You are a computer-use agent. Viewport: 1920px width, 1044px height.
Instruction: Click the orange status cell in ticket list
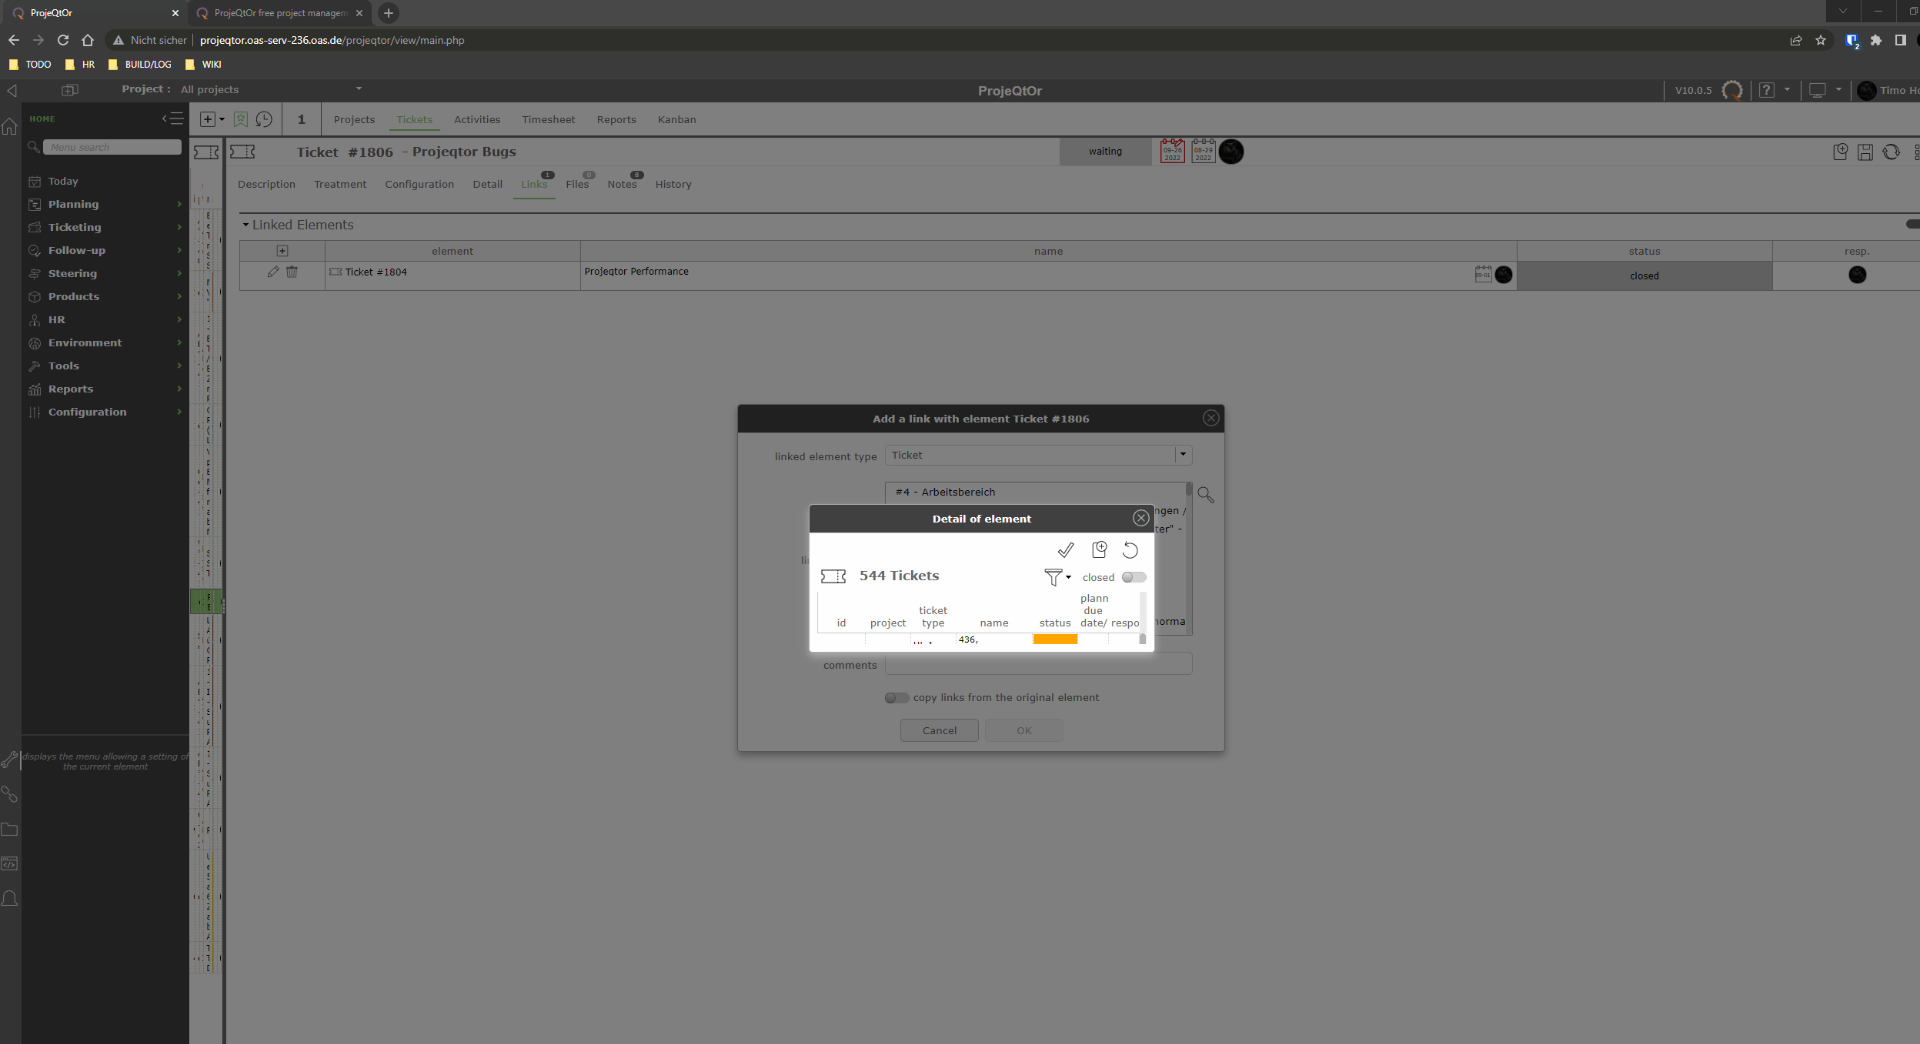pos(1055,639)
